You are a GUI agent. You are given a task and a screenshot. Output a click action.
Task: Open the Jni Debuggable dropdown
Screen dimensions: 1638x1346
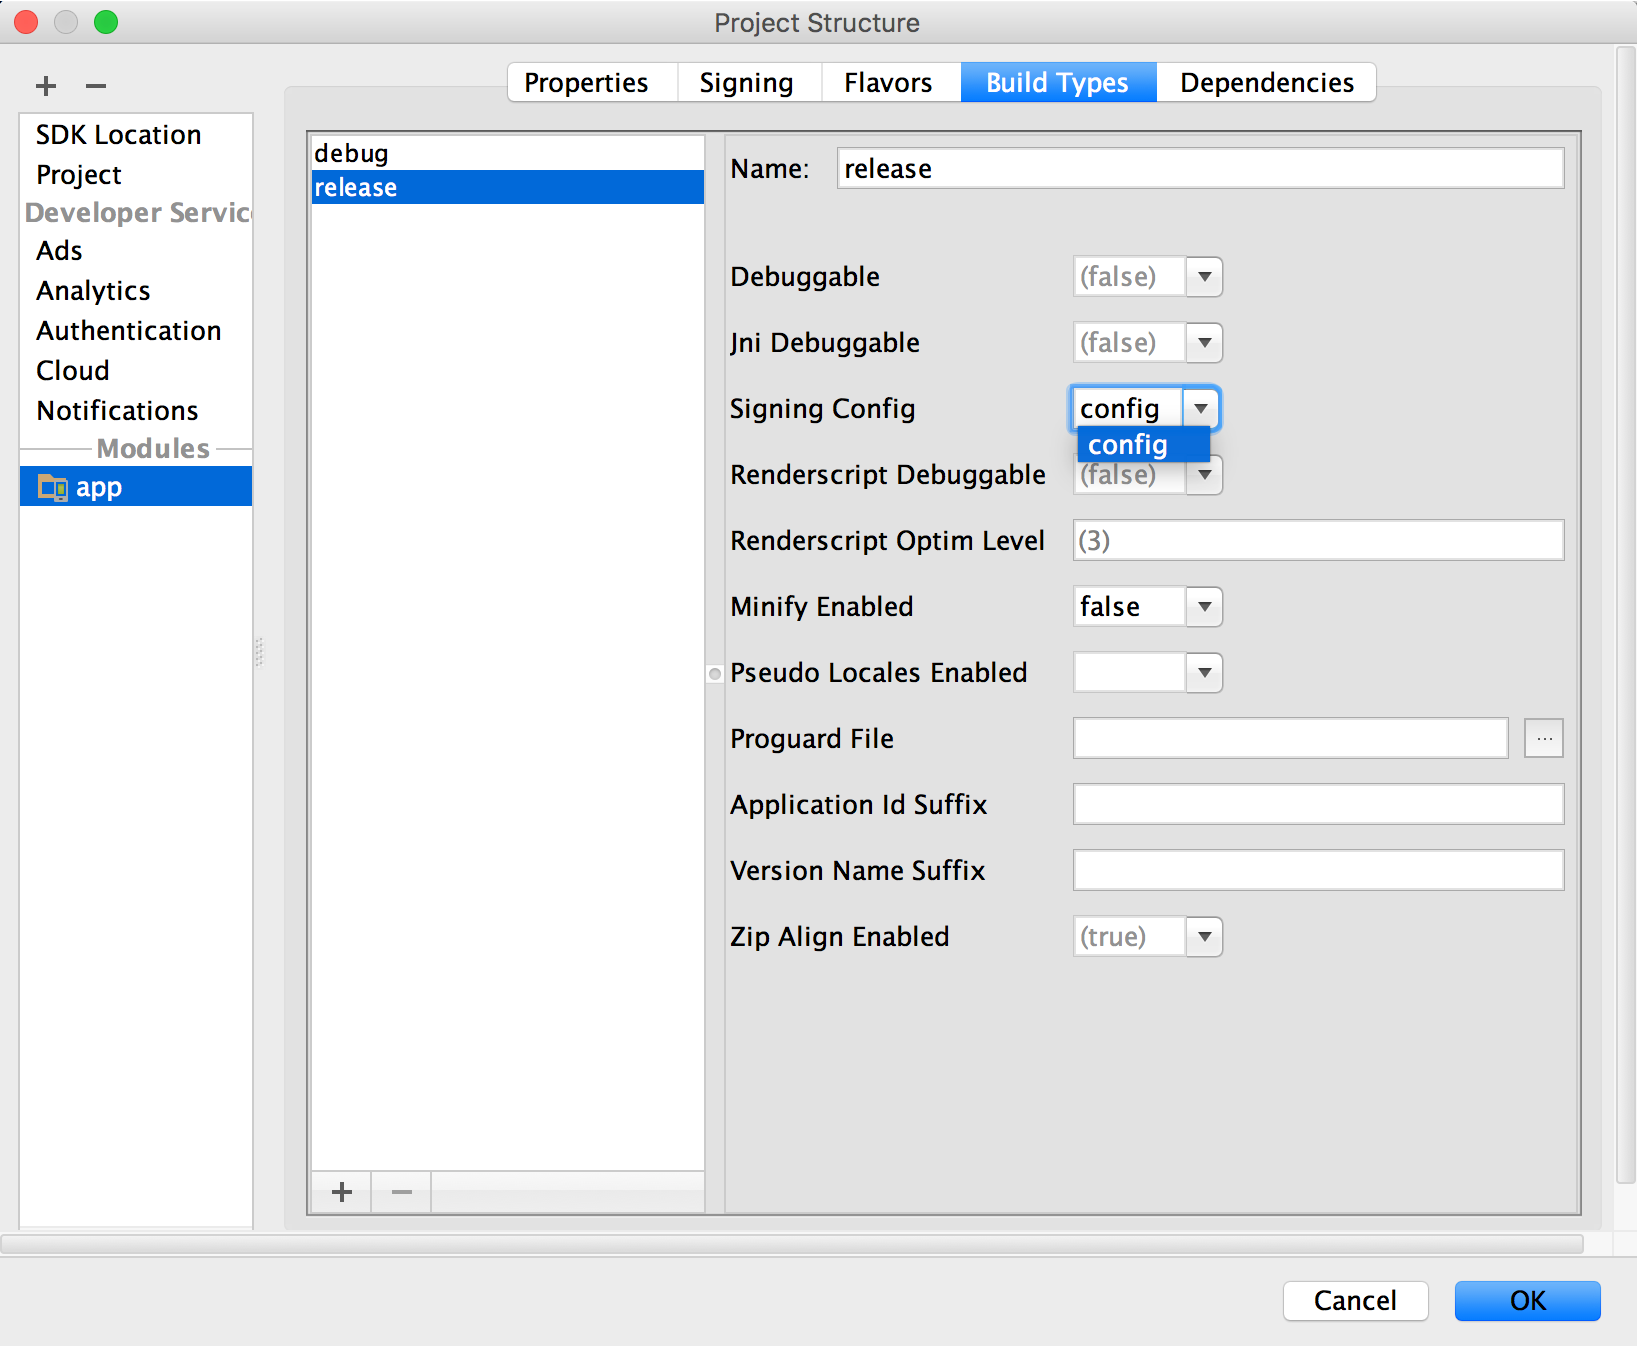pos(1204,343)
